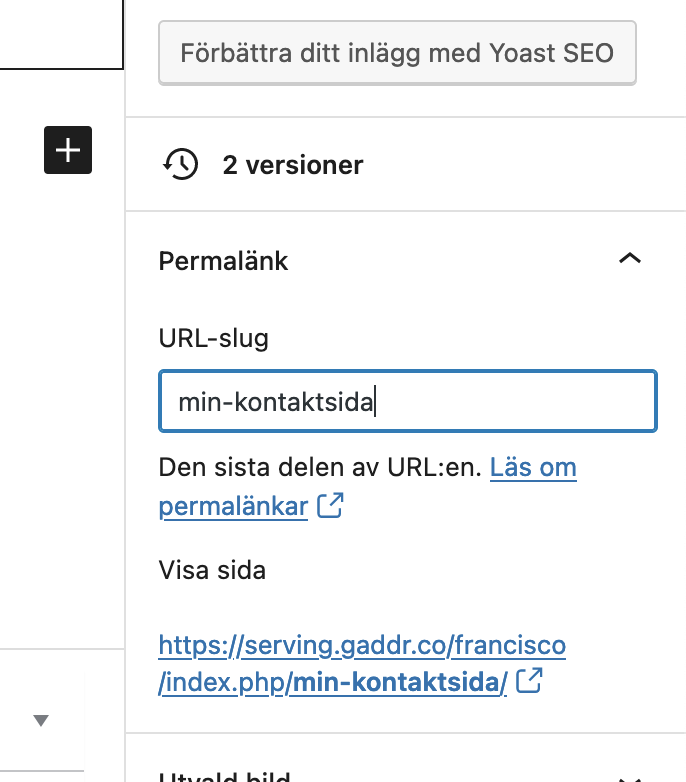Follow the Läs om permalänkar link
The height and width of the screenshot is (782, 686).
pos(532,467)
